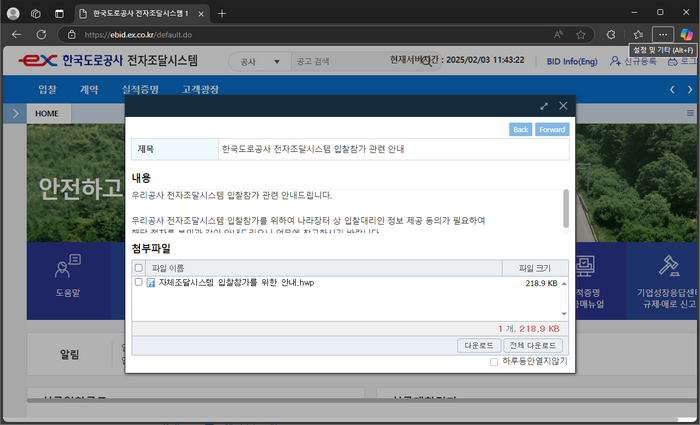Image resolution: width=700 pixels, height=425 pixels.
Task: Refresh the current page
Action: tap(42, 34)
